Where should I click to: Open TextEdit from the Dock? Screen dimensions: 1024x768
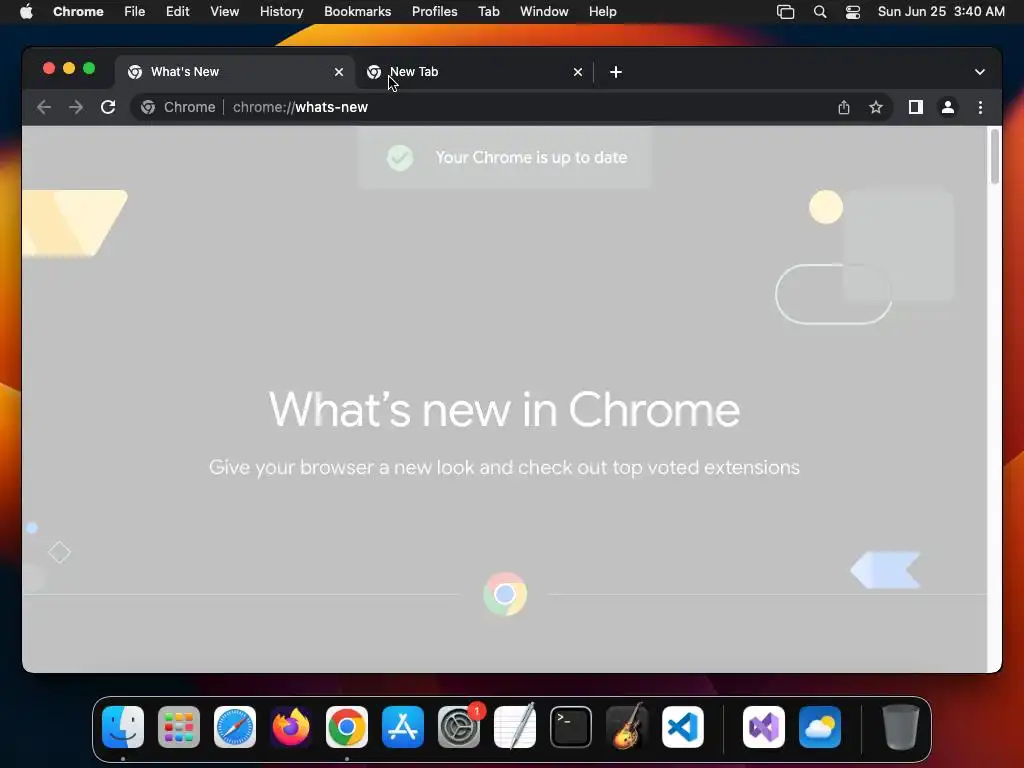pyautogui.click(x=515, y=727)
